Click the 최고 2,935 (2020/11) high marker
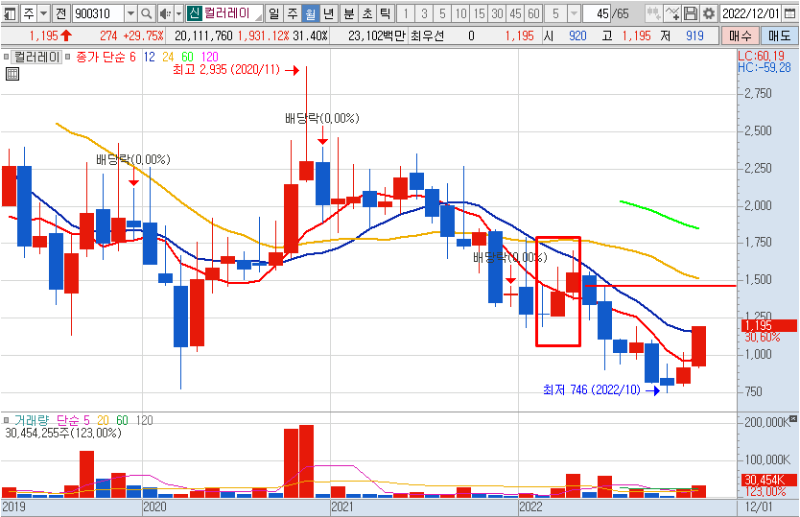 [x=227, y=69]
